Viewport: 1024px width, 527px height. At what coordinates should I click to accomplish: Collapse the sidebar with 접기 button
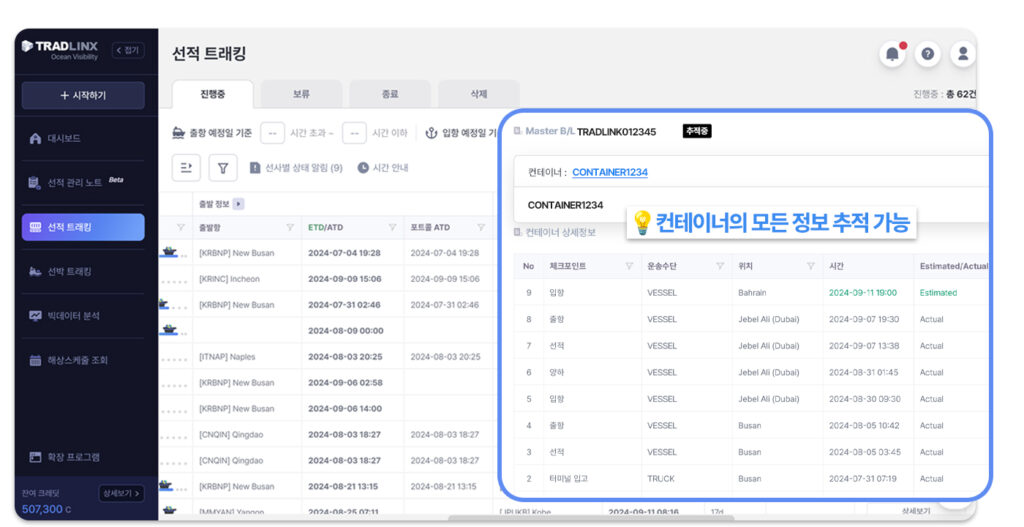tap(128, 50)
